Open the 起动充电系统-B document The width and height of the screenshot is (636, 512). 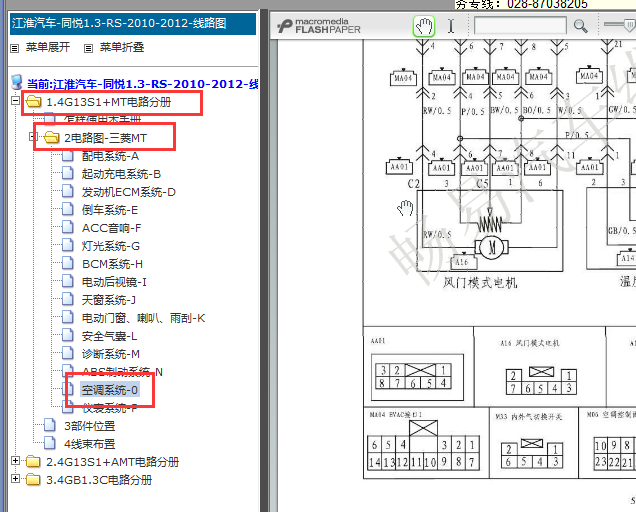[121, 174]
